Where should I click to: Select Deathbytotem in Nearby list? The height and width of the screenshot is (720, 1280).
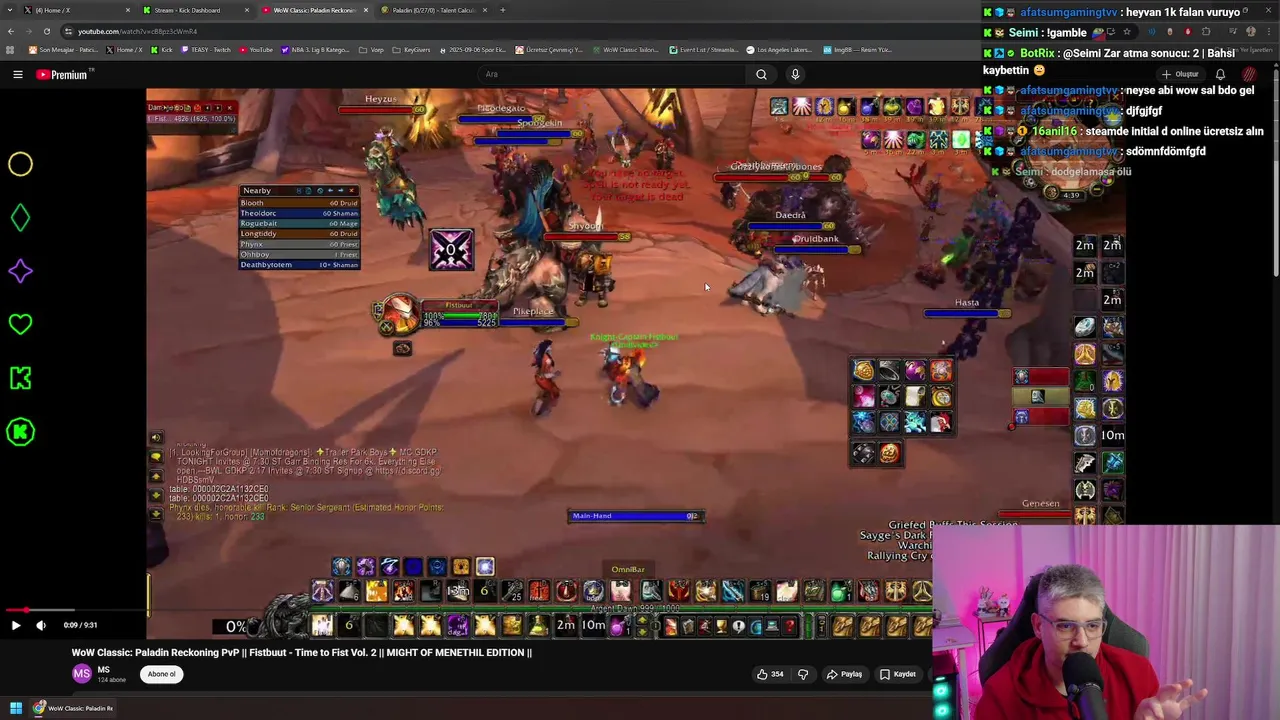(x=298, y=265)
